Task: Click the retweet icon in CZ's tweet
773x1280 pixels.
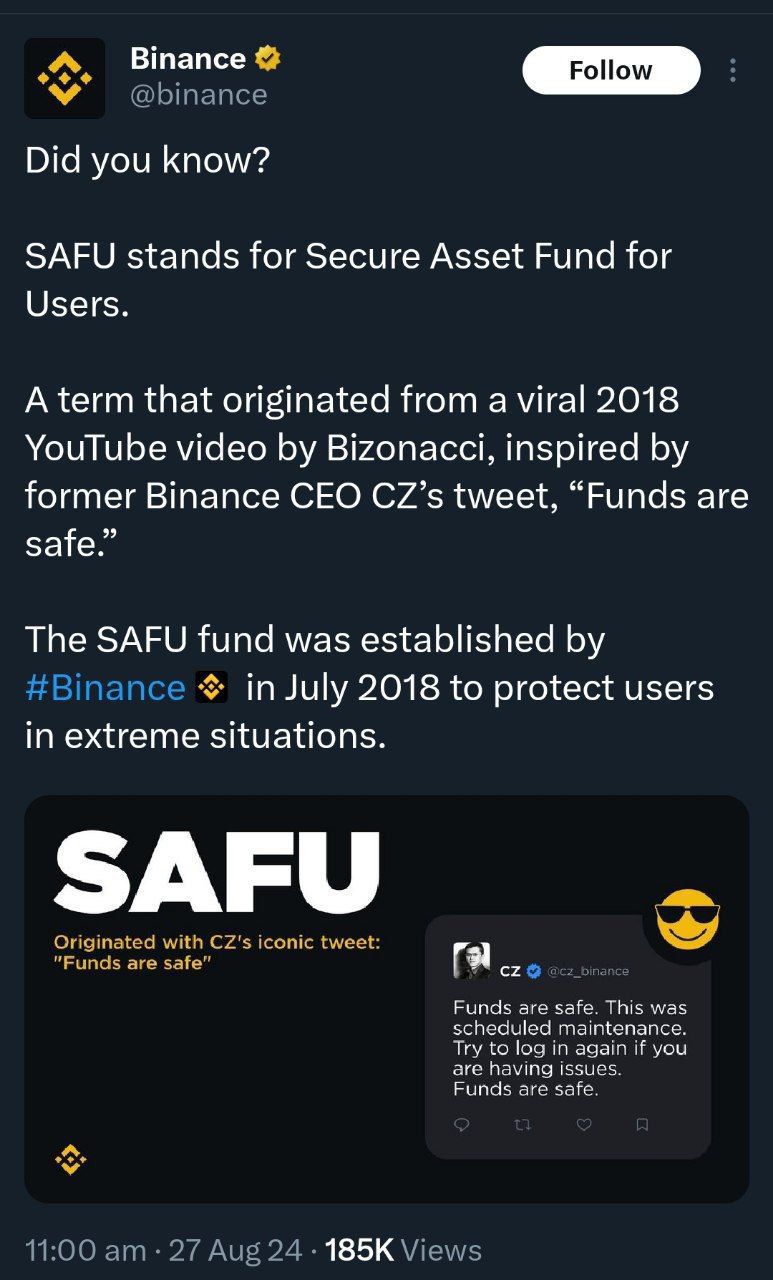Action: point(520,1125)
